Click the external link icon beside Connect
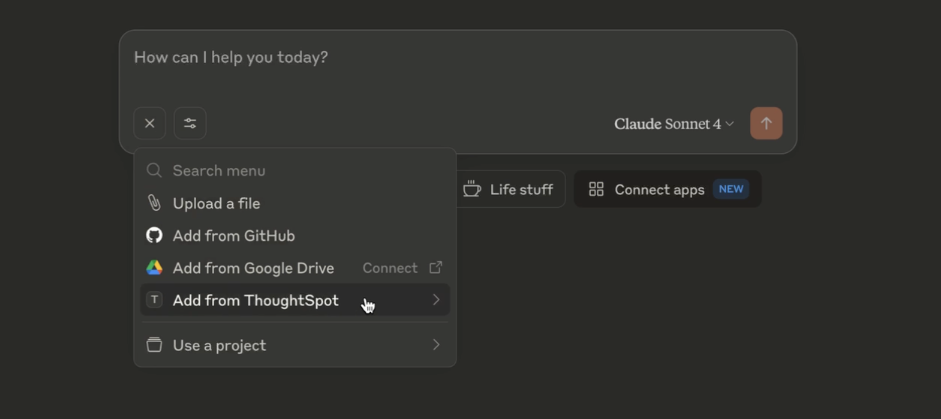Screen dimensions: 941x419 (x=435, y=268)
